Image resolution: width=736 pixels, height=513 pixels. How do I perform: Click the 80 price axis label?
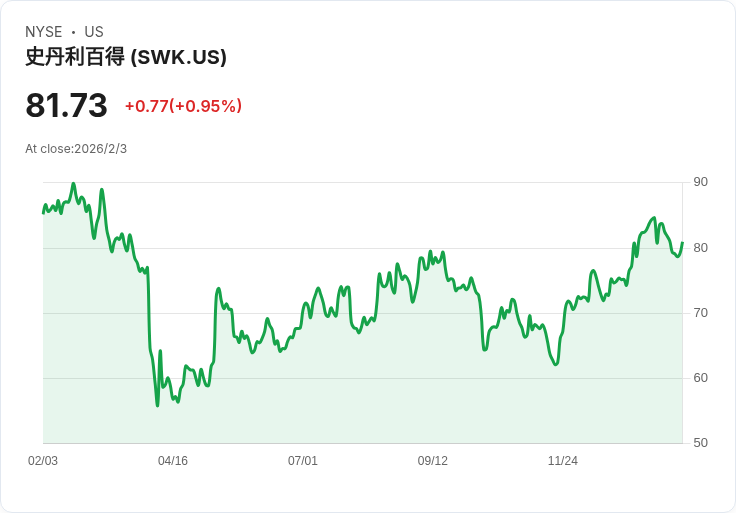tap(700, 248)
